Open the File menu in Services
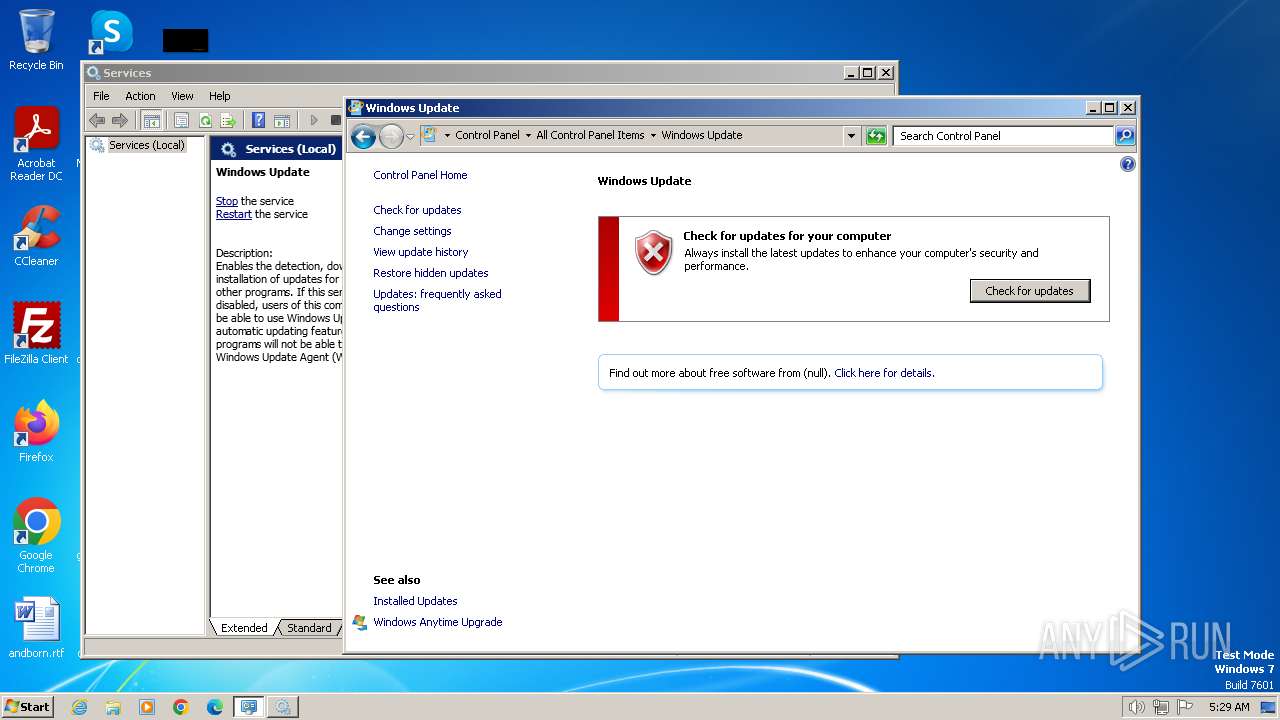This screenshot has height=720, width=1280. (101, 96)
